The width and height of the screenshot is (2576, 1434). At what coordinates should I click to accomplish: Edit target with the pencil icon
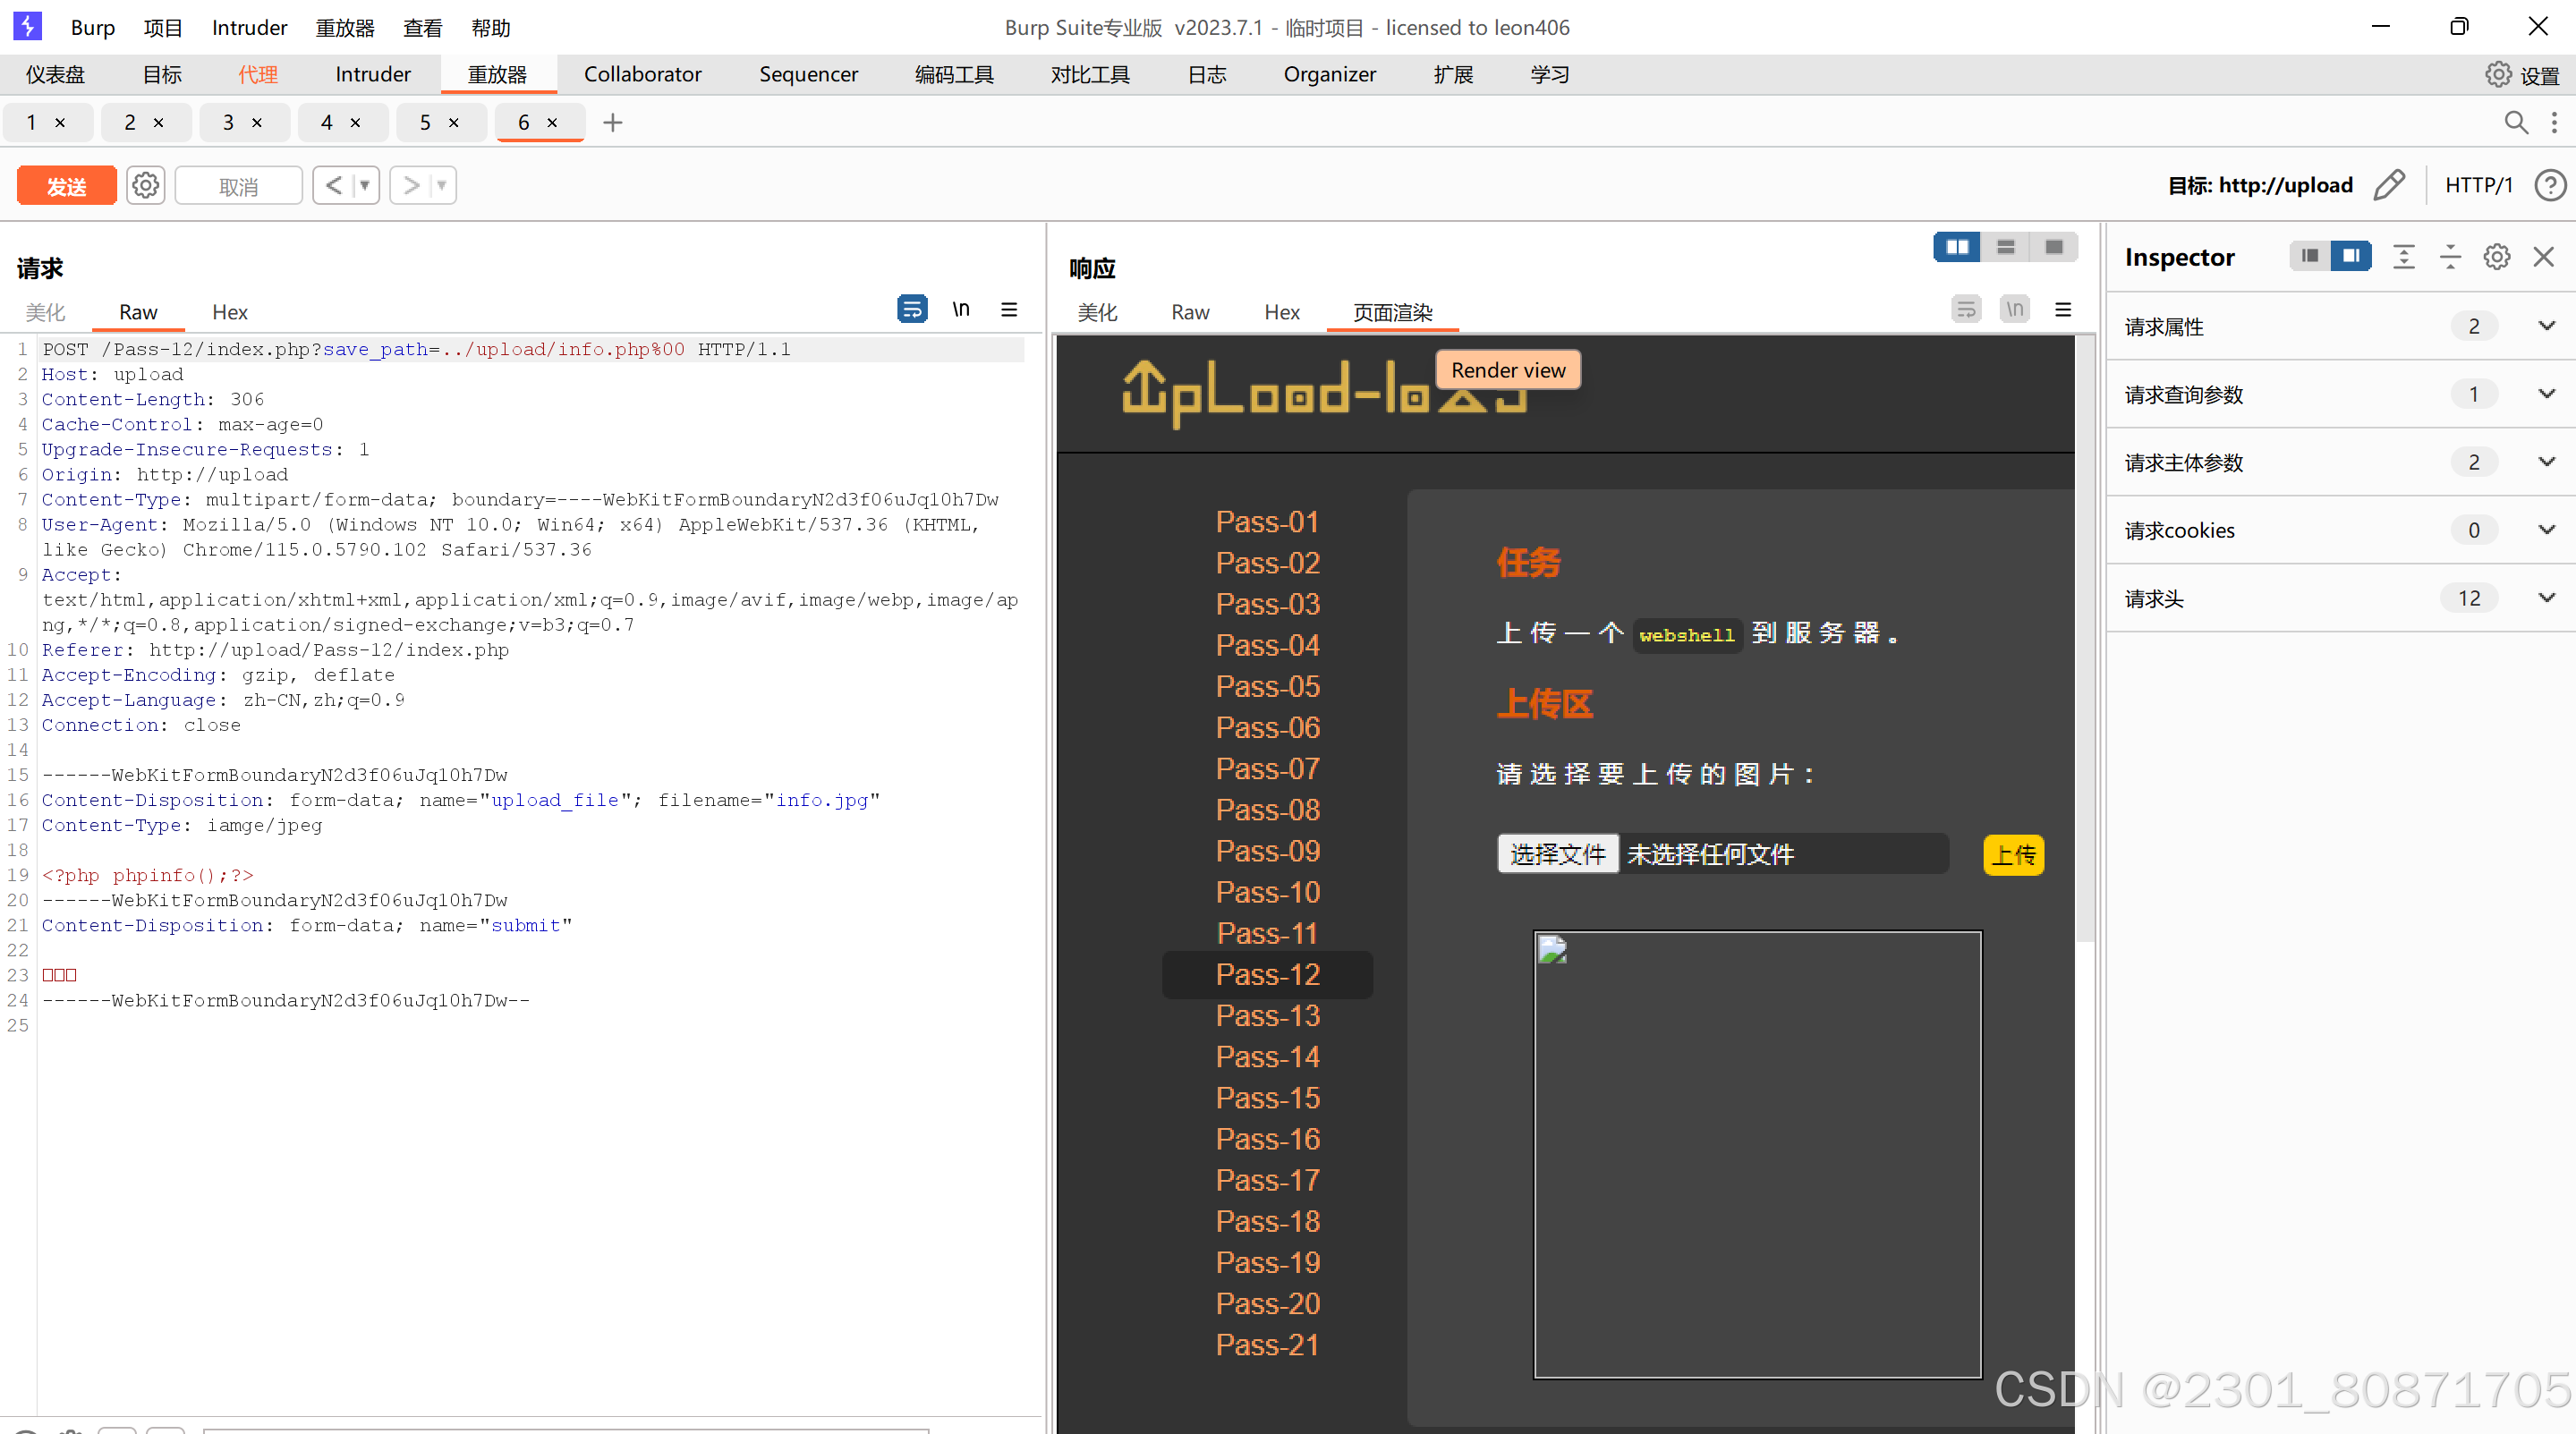click(x=2389, y=185)
